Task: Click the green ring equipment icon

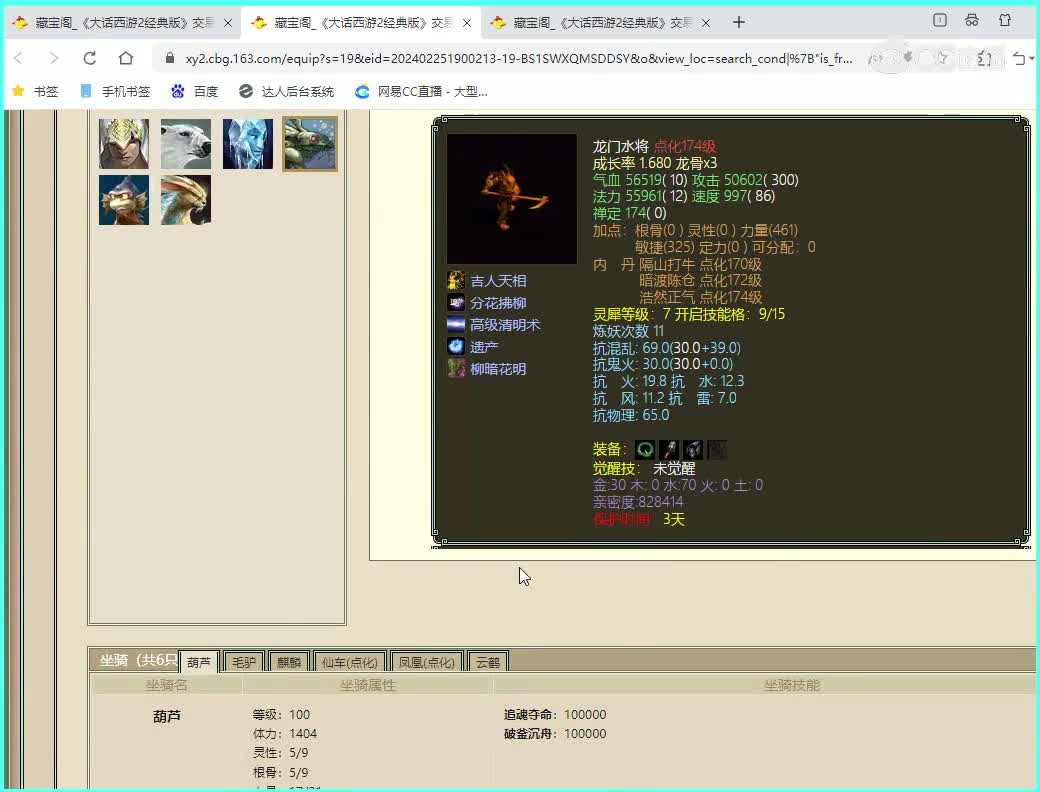Action: click(x=645, y=450)
